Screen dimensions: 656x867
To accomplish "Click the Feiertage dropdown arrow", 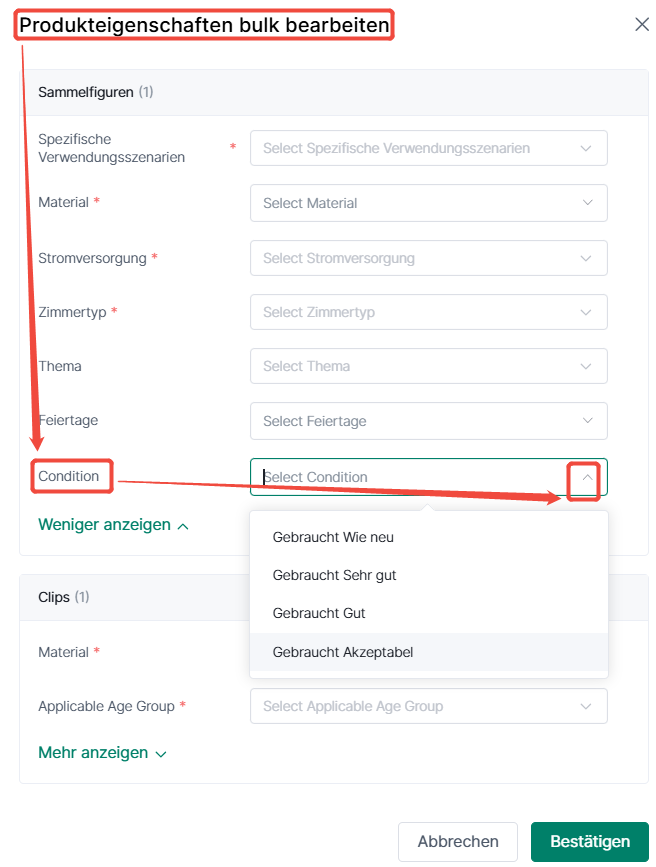I will 587,421.
